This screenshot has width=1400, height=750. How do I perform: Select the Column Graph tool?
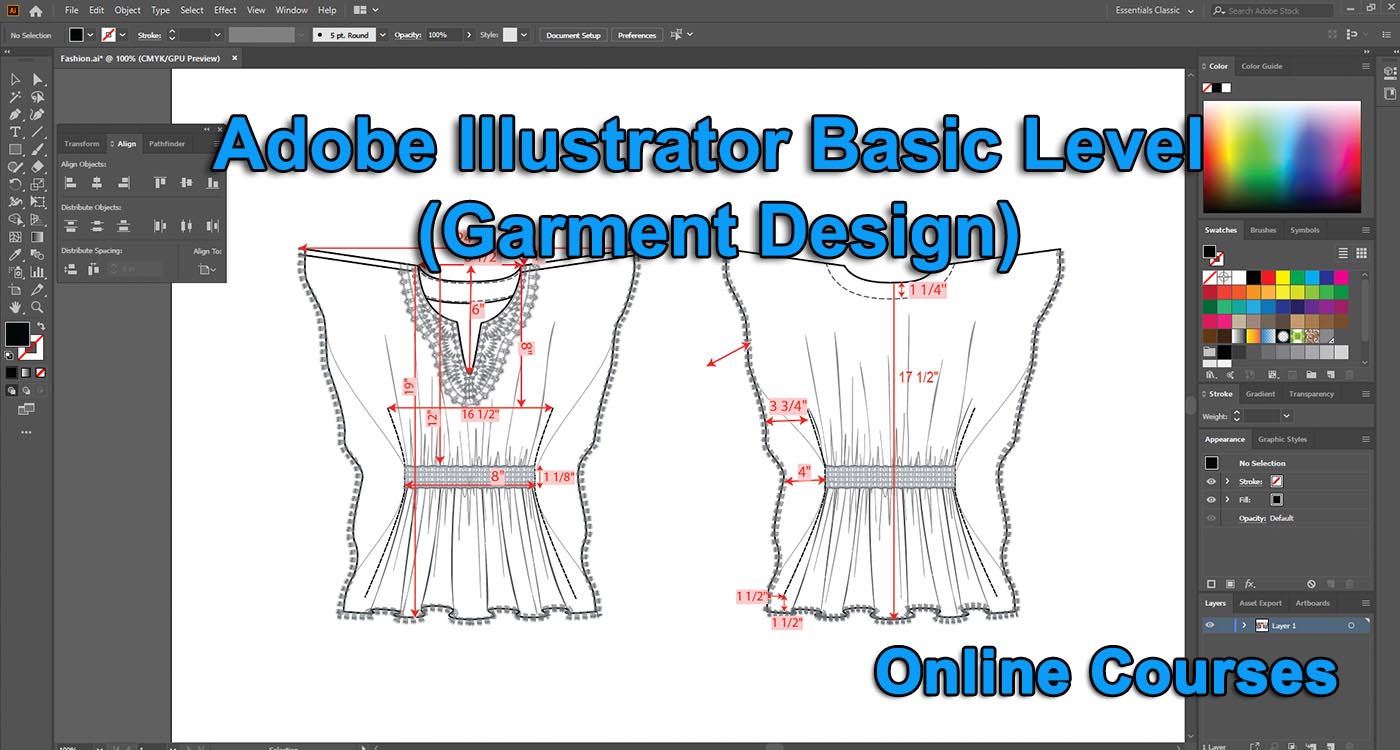[x=36, y=272]
